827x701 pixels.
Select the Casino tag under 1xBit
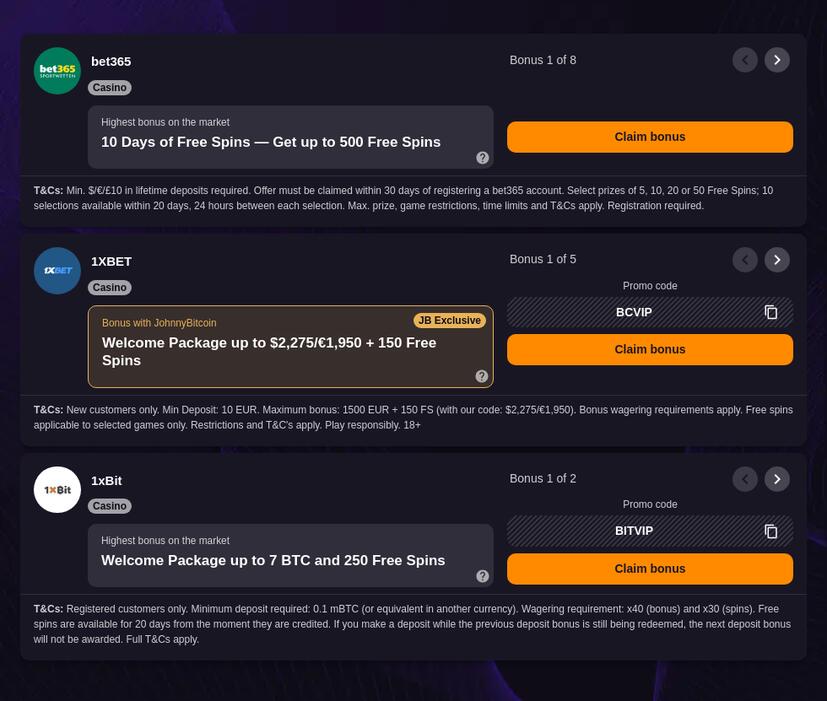109,506
